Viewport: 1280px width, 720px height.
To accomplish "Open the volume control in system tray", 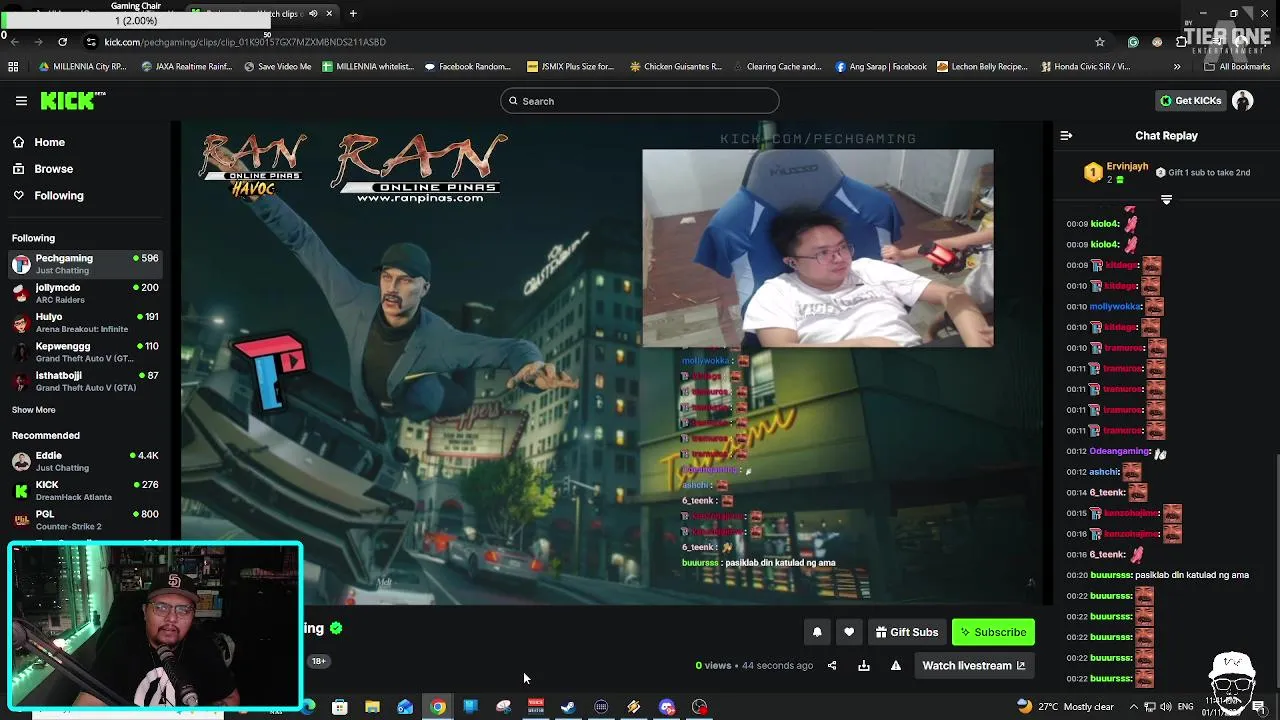I will (1166, 707).
